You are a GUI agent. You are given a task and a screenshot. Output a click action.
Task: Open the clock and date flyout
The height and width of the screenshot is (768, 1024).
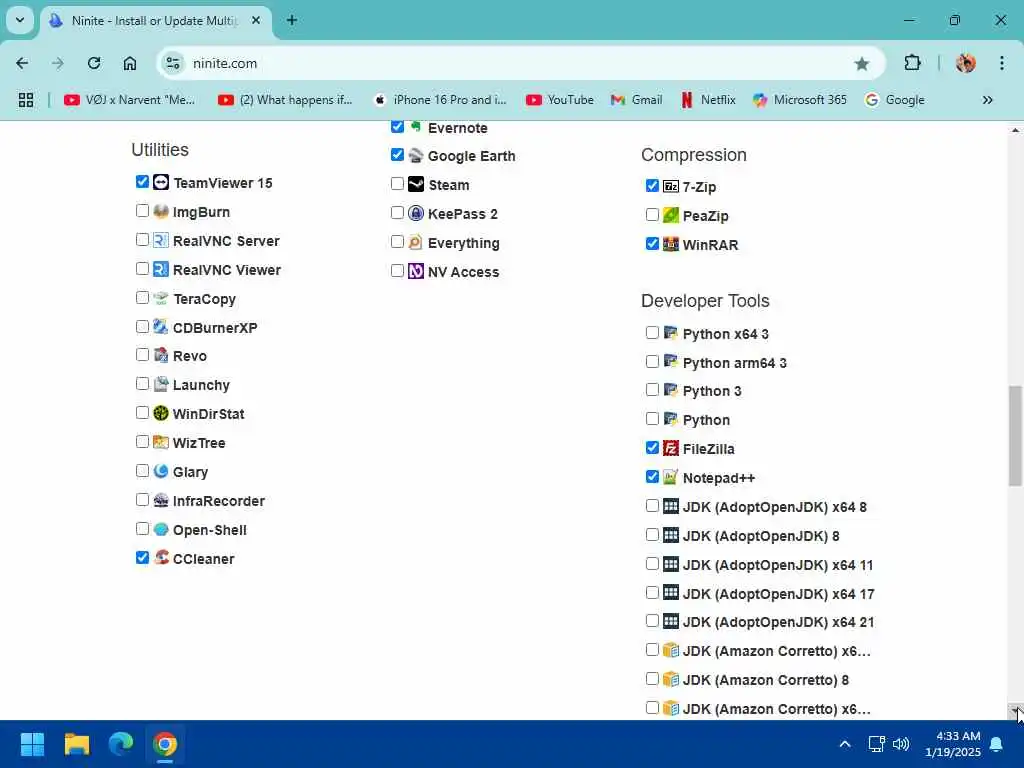[952, 744]
